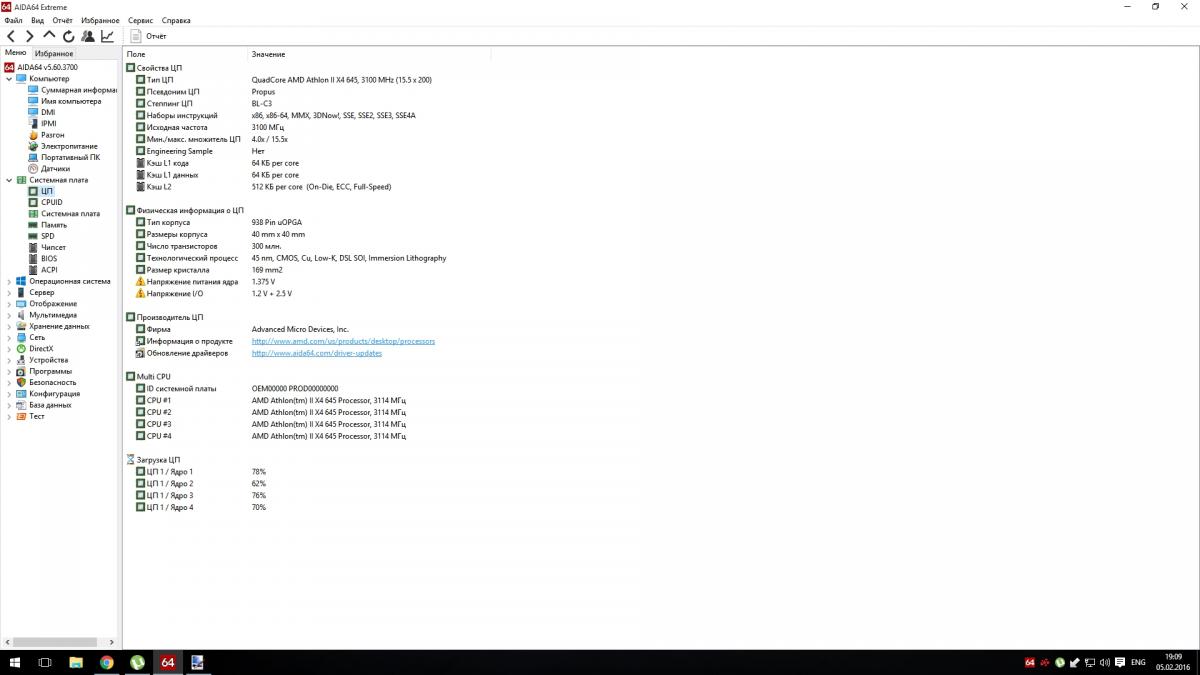Select the DMI tree item

(48, 112)
